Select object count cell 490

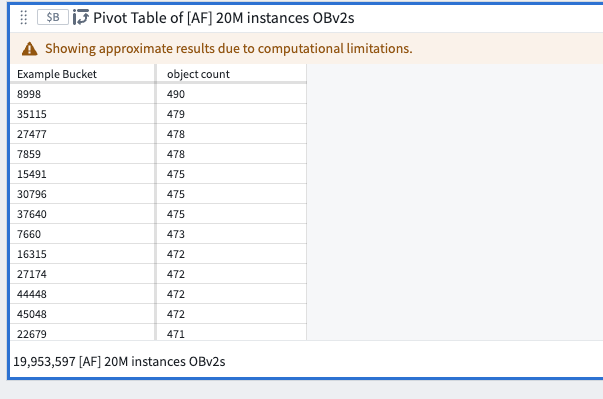232,94
